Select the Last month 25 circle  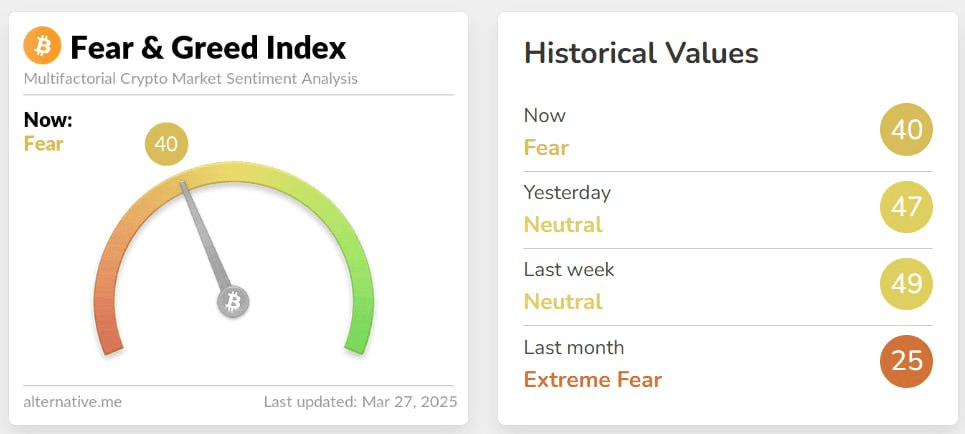click(x=907, y=361)
